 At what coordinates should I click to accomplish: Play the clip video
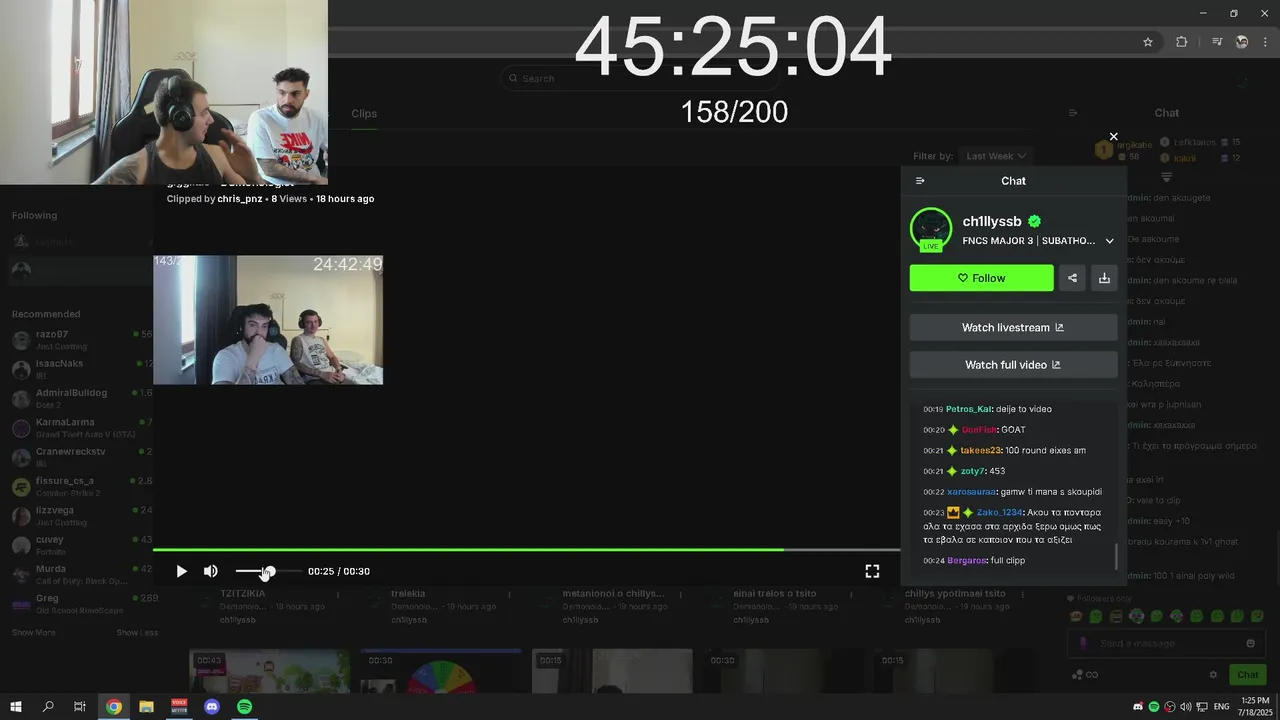[x=181, y=571]
